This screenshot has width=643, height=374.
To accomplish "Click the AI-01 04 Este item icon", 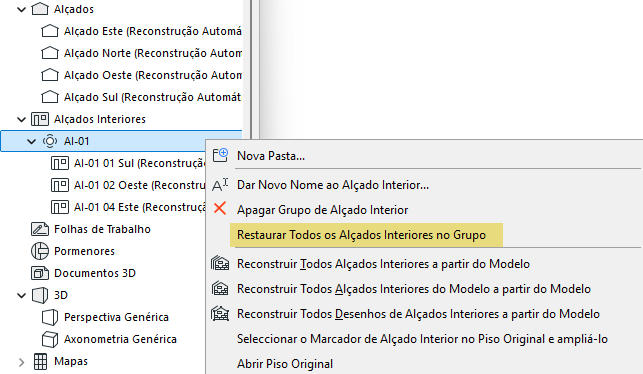I will pos(59,207).
